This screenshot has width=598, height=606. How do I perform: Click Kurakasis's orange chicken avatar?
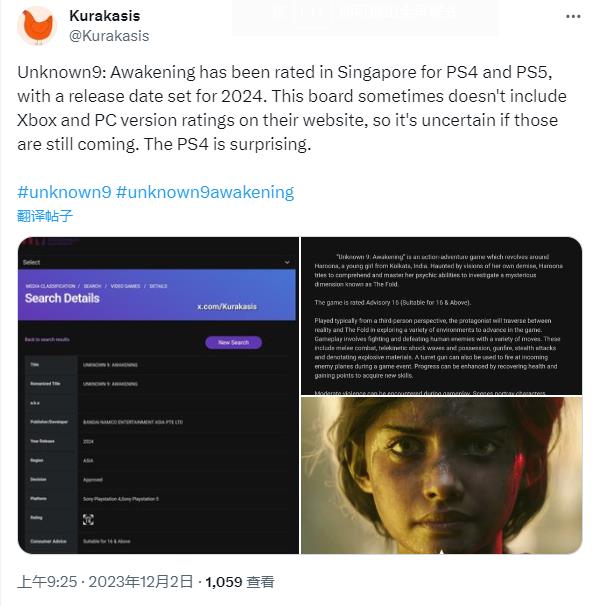point(37,26)
